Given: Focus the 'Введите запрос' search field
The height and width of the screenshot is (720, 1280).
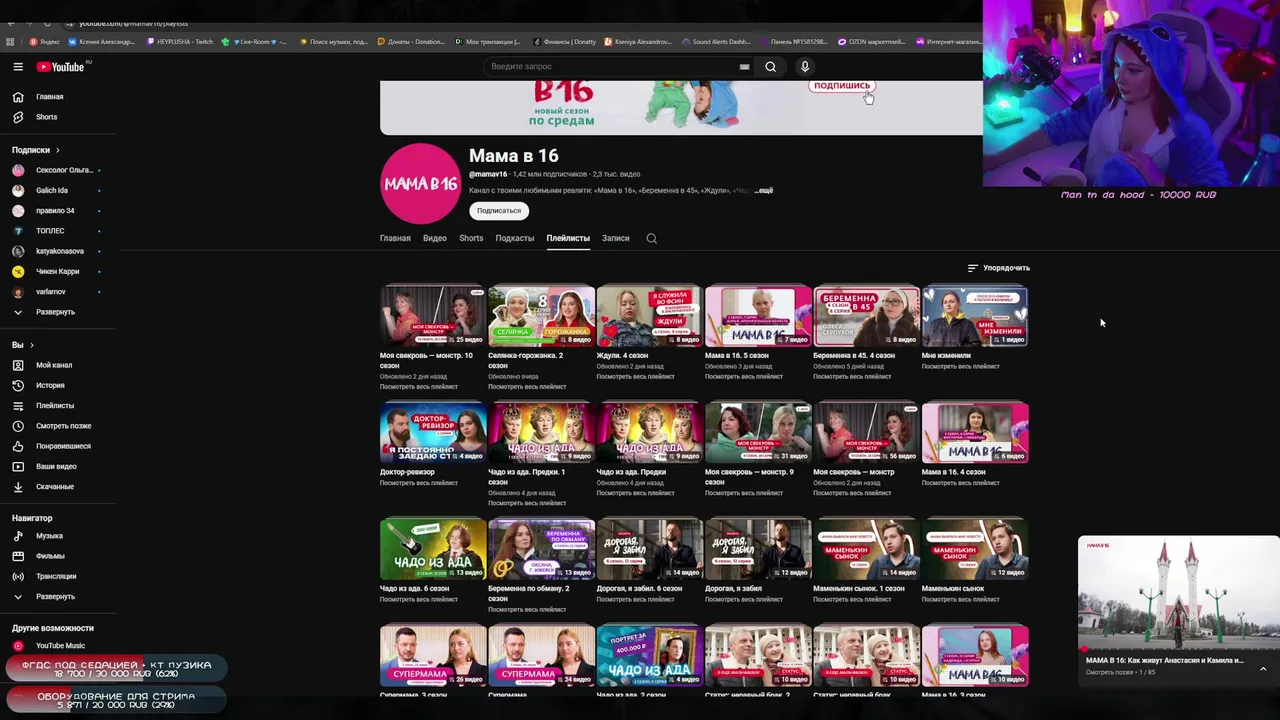Looking at the screenshot, I should click(x=612, y=67).
